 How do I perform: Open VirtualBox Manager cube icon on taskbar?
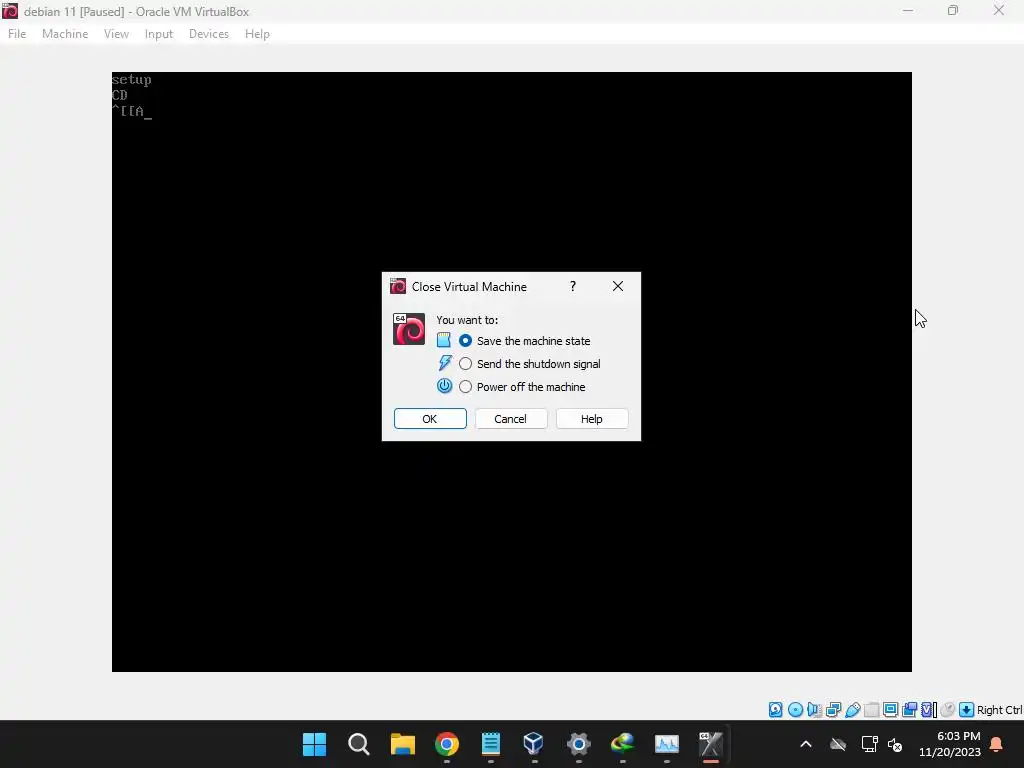coord(534,744)
